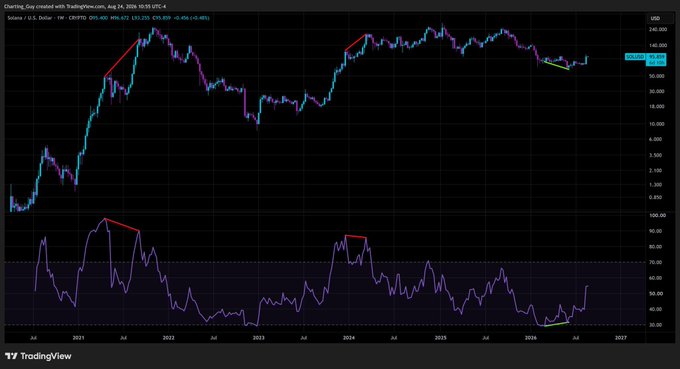680x369 pixels.
Task: Click the 2023 label on the time axis
Action: [x=258, y=337]
